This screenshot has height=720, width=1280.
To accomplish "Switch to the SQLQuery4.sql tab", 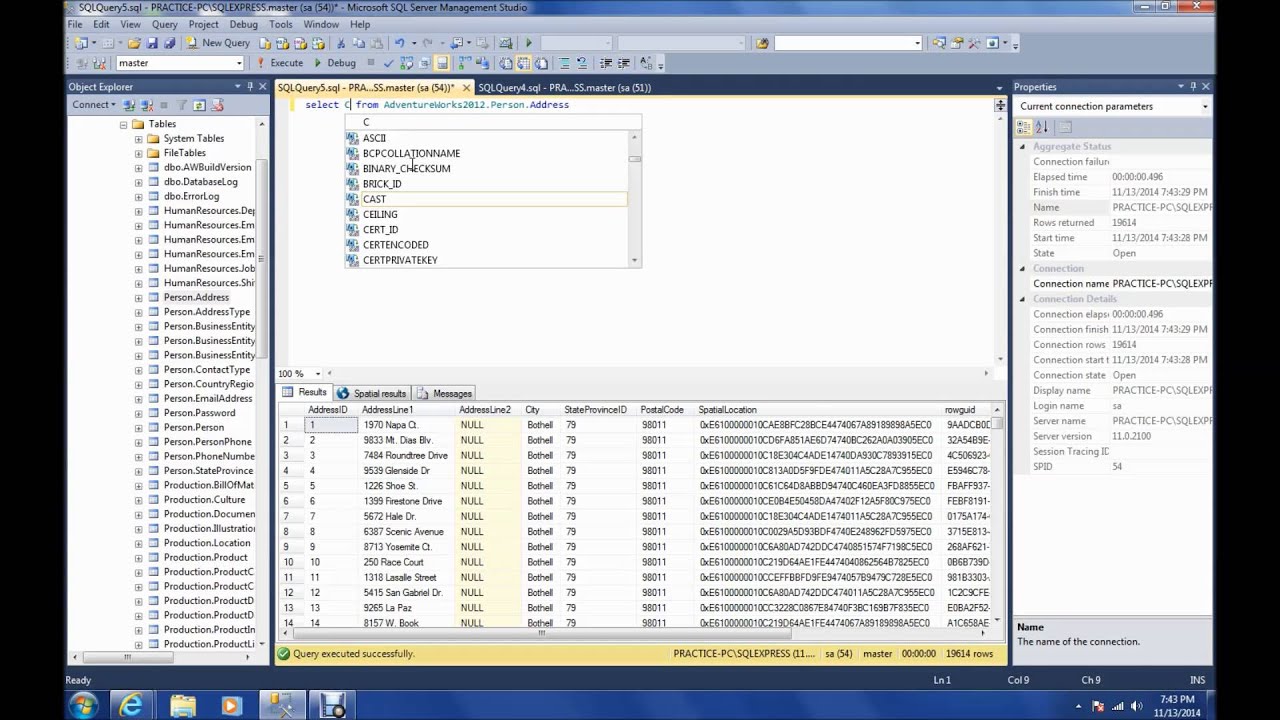I will pyautogui.click(x=564, y=87).
